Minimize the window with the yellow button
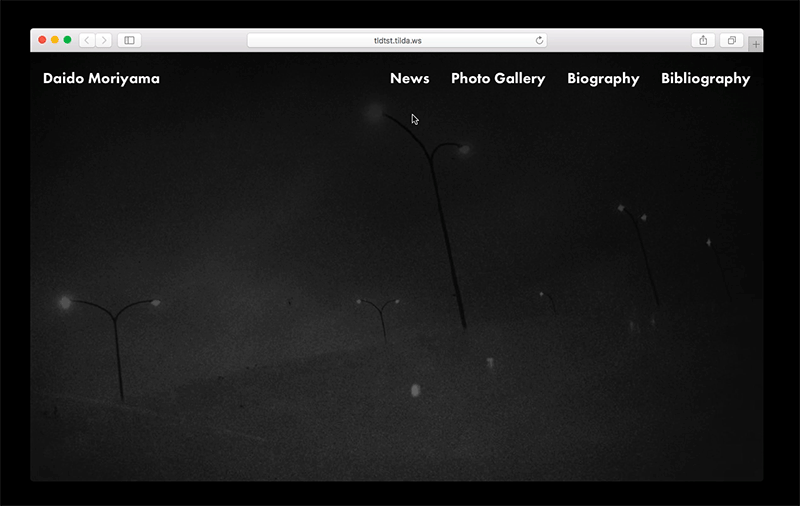The height and width of the screenshot is (506, 800). pyautogui.click(x=55, y=40)
